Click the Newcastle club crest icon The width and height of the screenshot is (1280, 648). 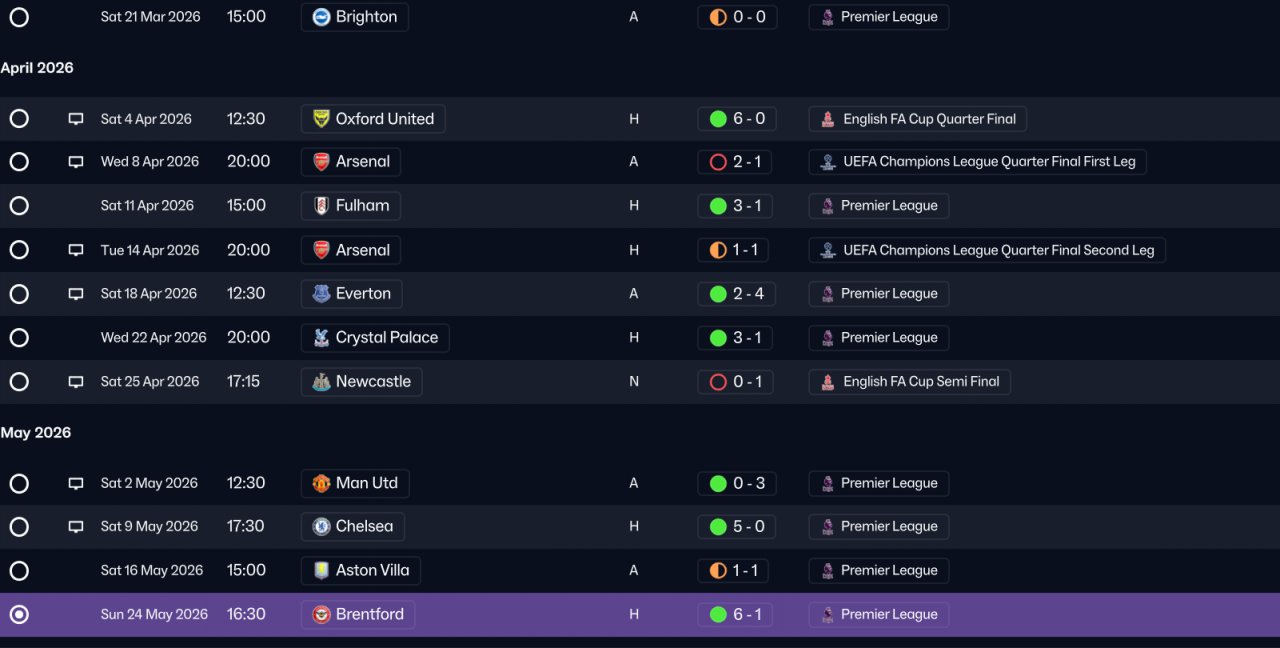pos(321,382)
